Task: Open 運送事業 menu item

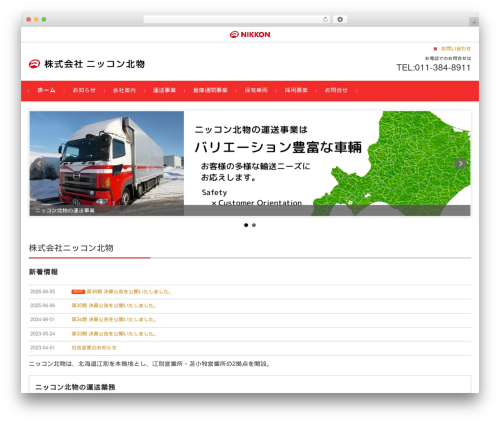Action: tap(164, 90)
